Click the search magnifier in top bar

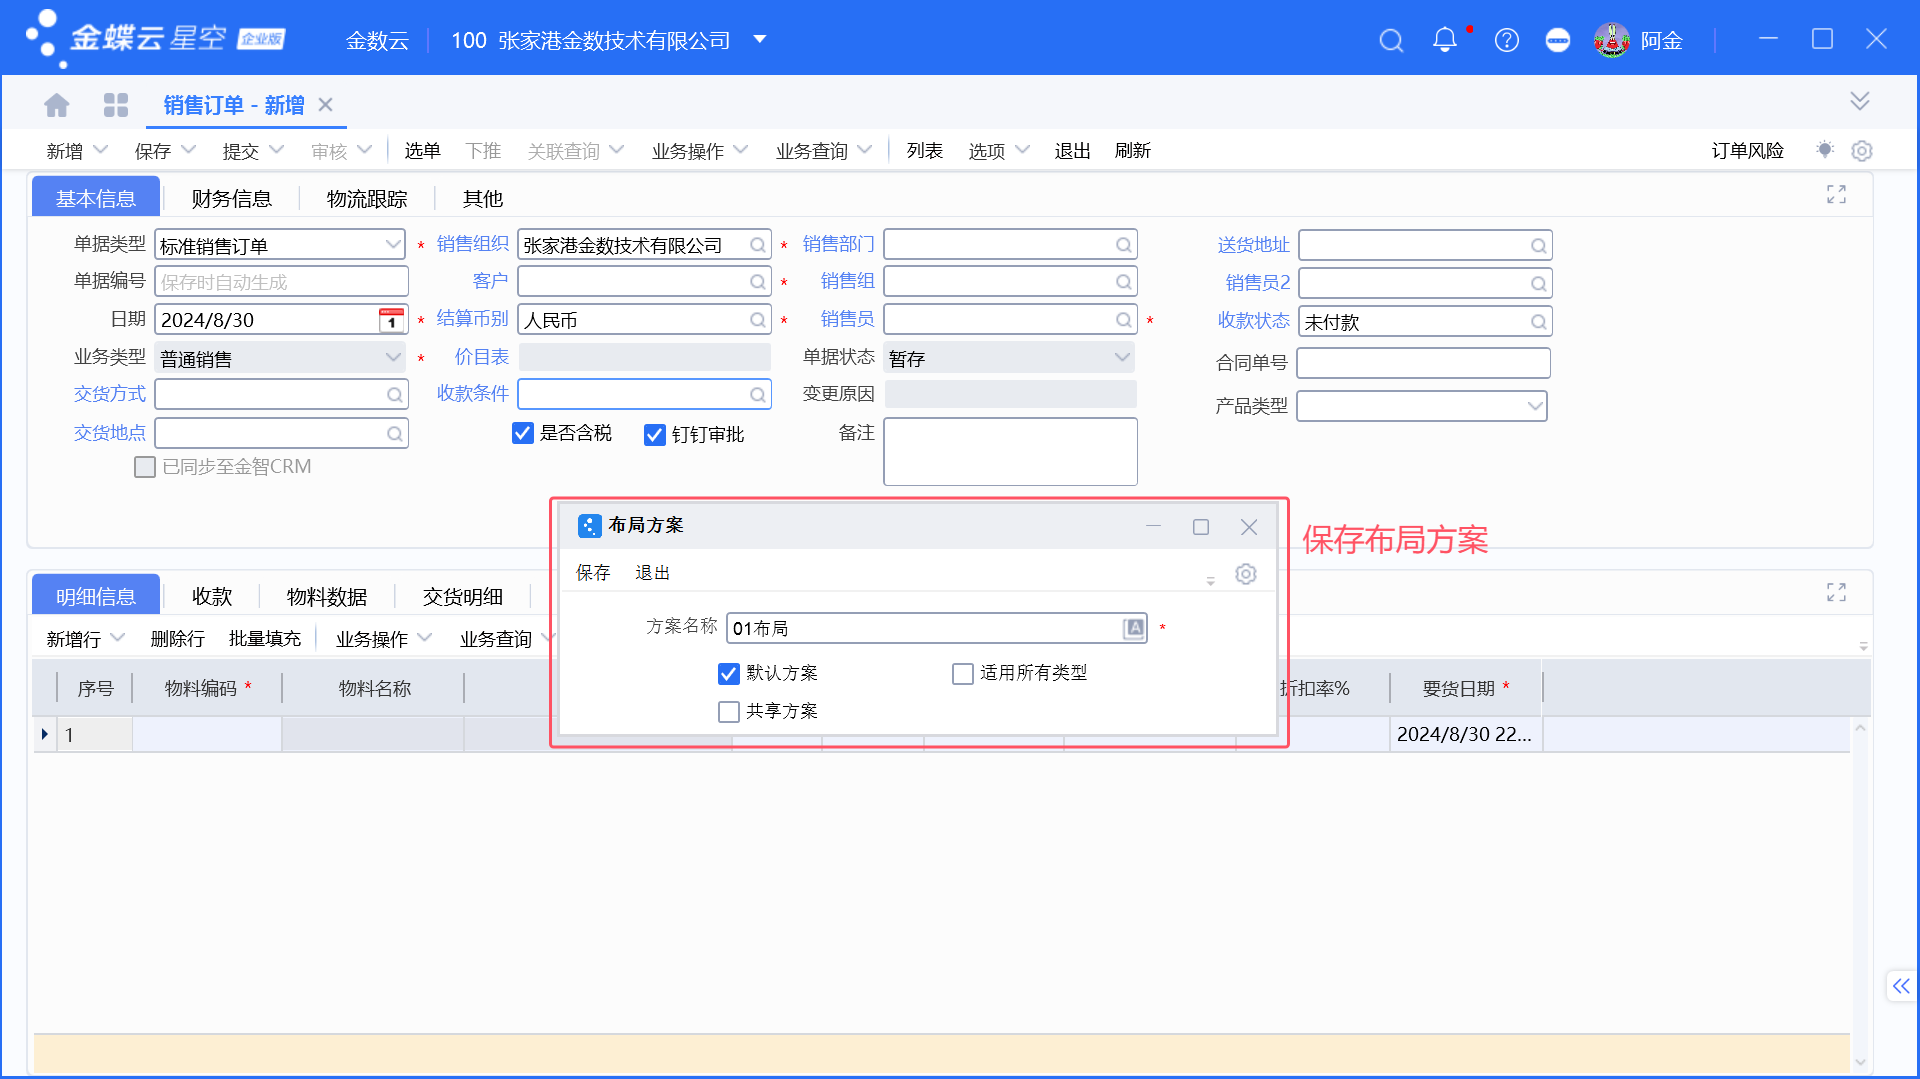[x=1391, y=41]
